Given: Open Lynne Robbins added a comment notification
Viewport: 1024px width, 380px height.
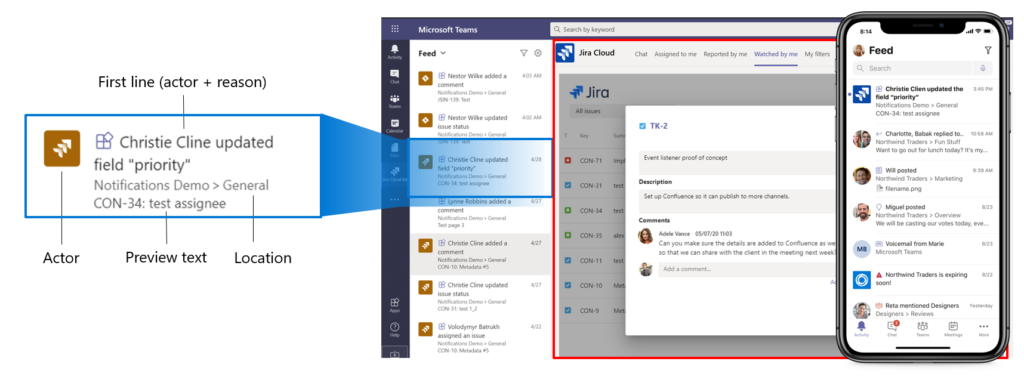Looking at the screenshot, I should pyautogui.click(x=481, y=213).
